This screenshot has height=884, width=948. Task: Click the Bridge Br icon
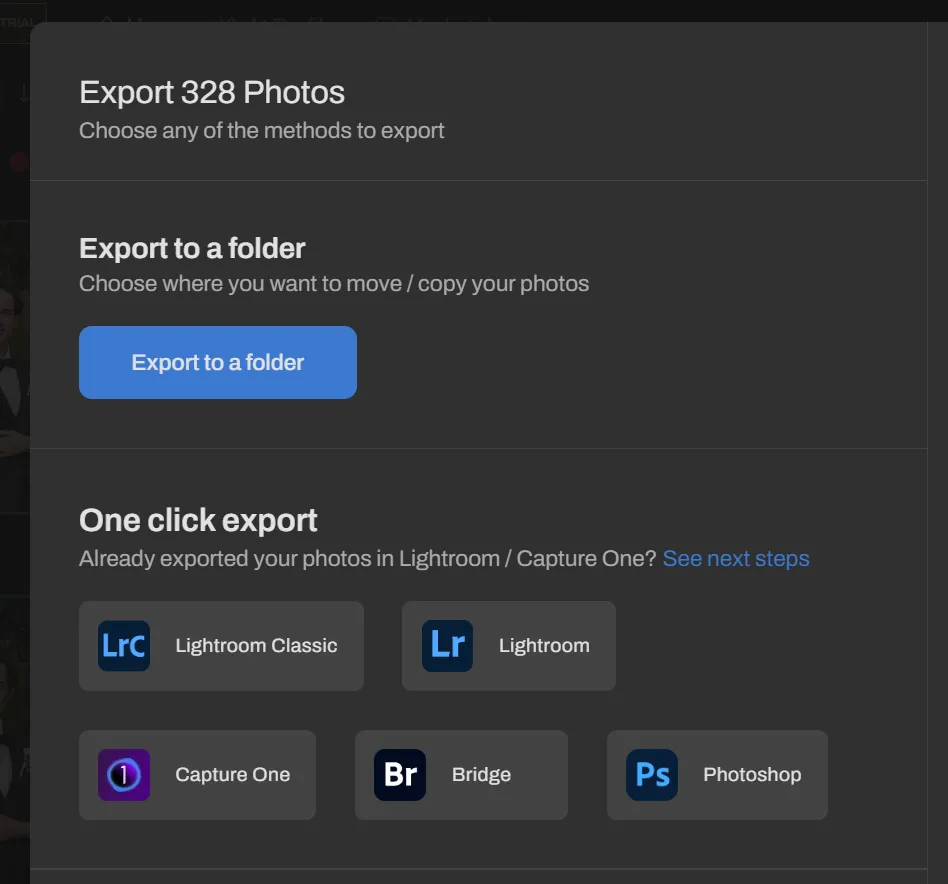point(399,774)
